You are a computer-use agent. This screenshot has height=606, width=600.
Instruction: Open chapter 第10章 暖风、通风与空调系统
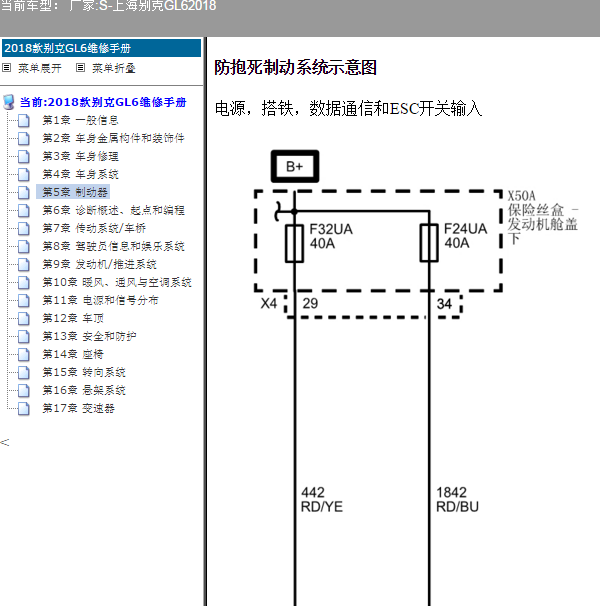[117, 283]
